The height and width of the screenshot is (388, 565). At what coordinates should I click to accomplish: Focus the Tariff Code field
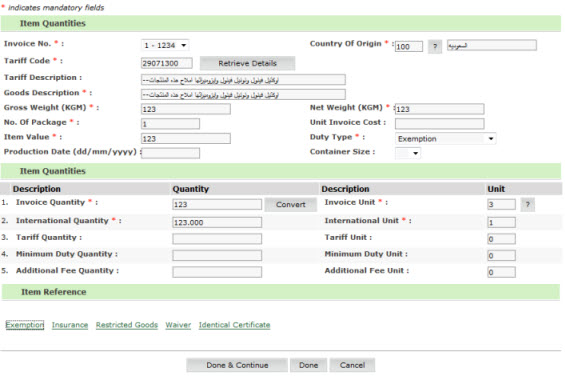167,63
